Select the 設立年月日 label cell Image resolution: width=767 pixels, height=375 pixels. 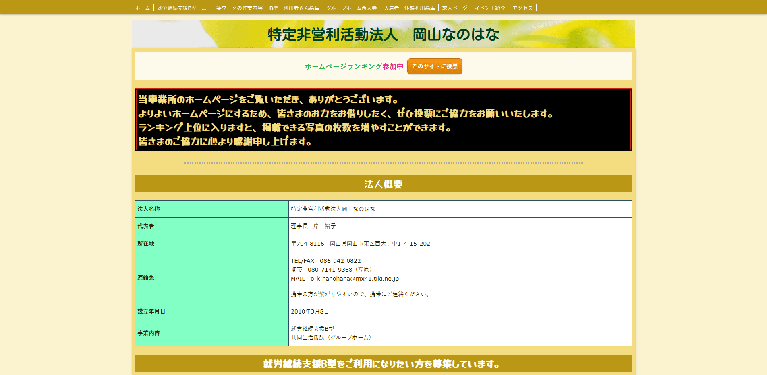pos(211,311)
